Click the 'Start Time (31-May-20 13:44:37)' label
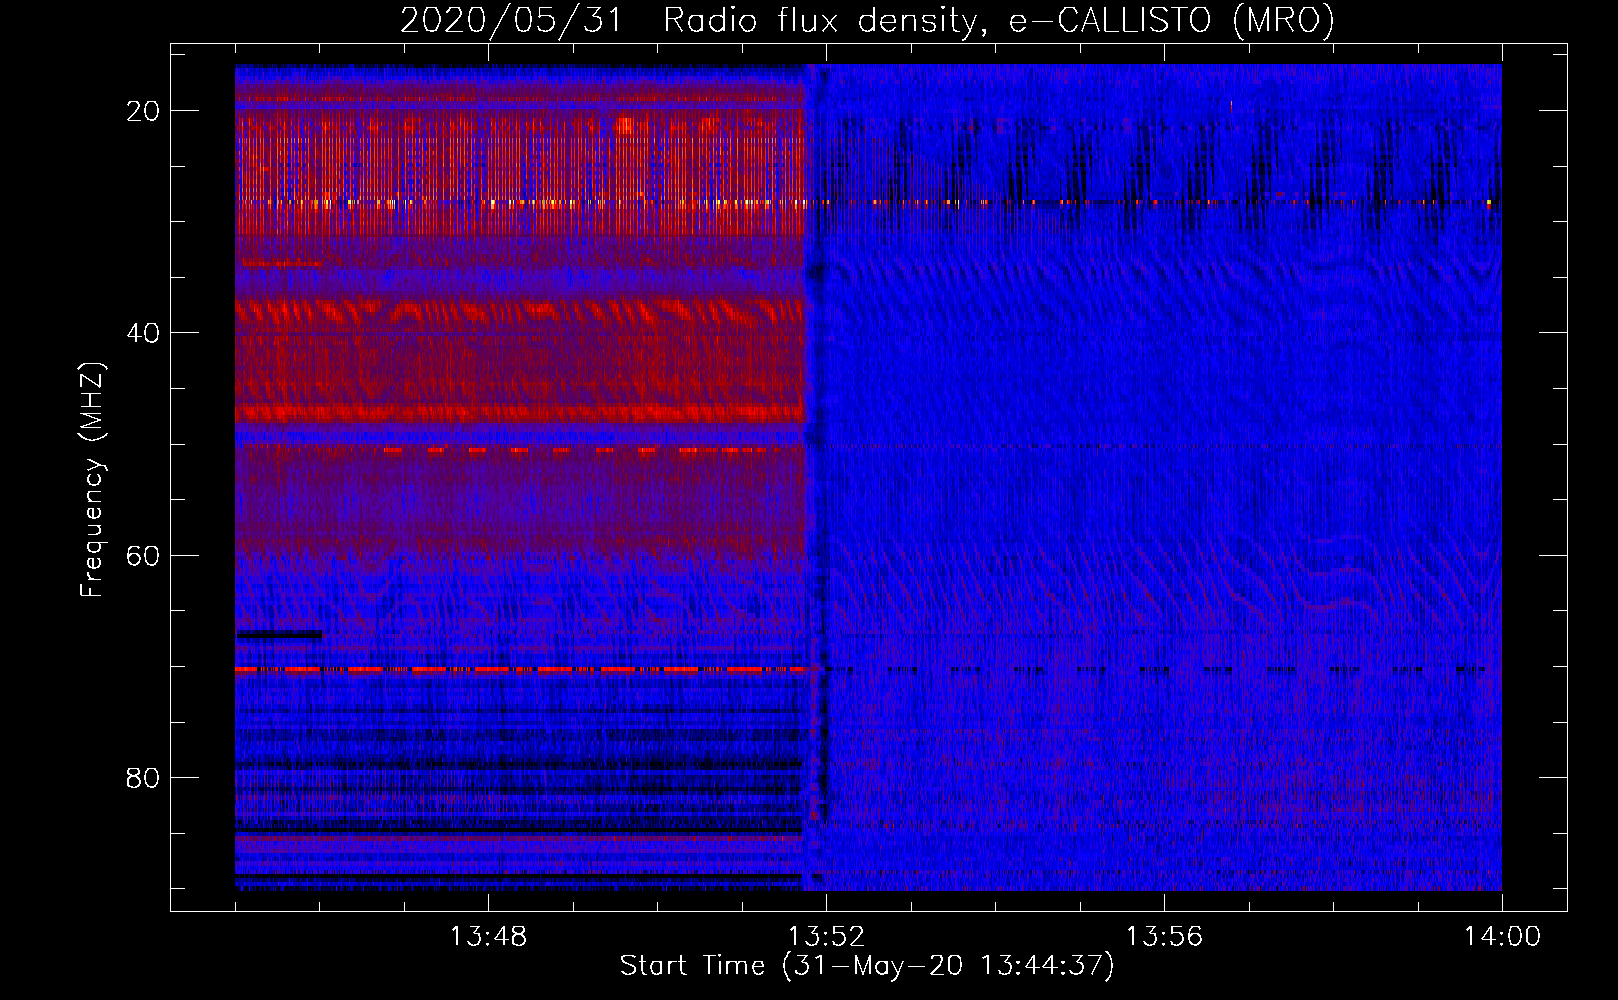This screenshot has height=1000, width=1618. [x=867, y=966]
